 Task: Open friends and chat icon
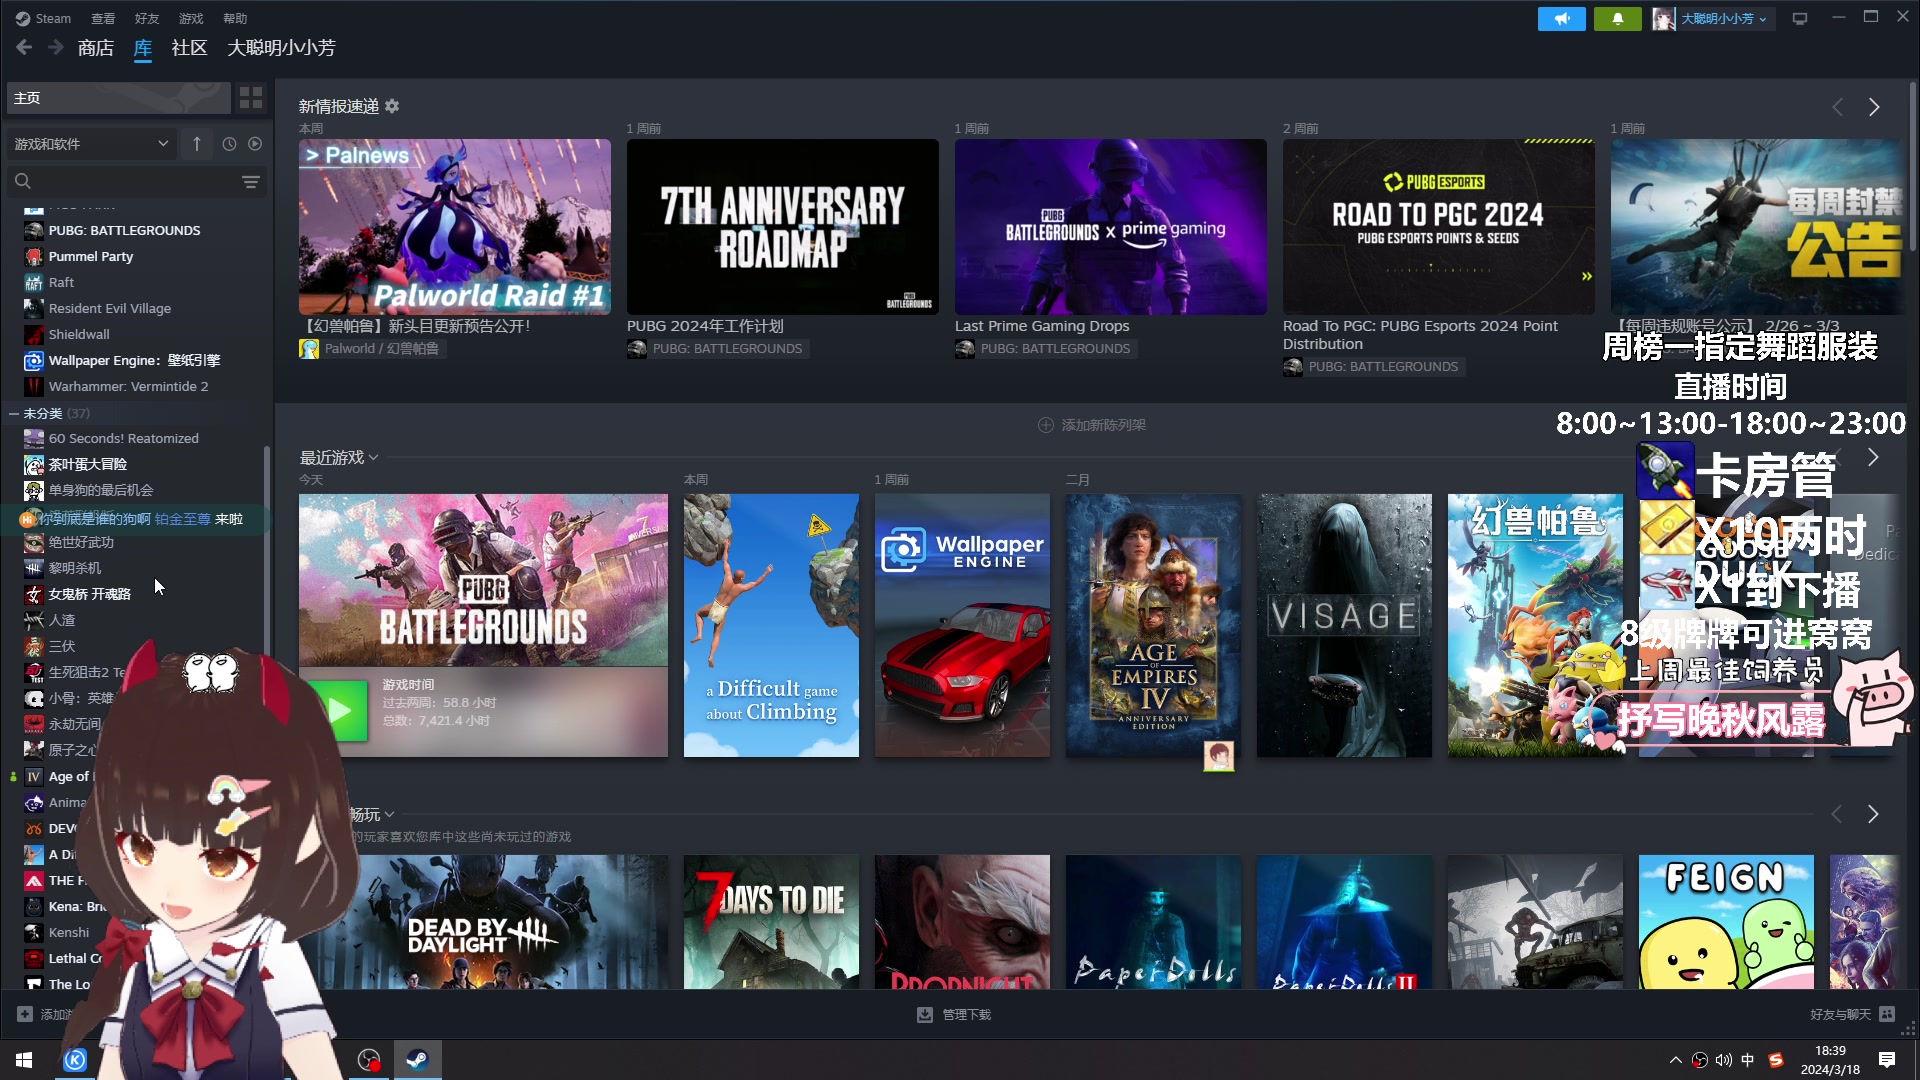pos(1887,1014)
